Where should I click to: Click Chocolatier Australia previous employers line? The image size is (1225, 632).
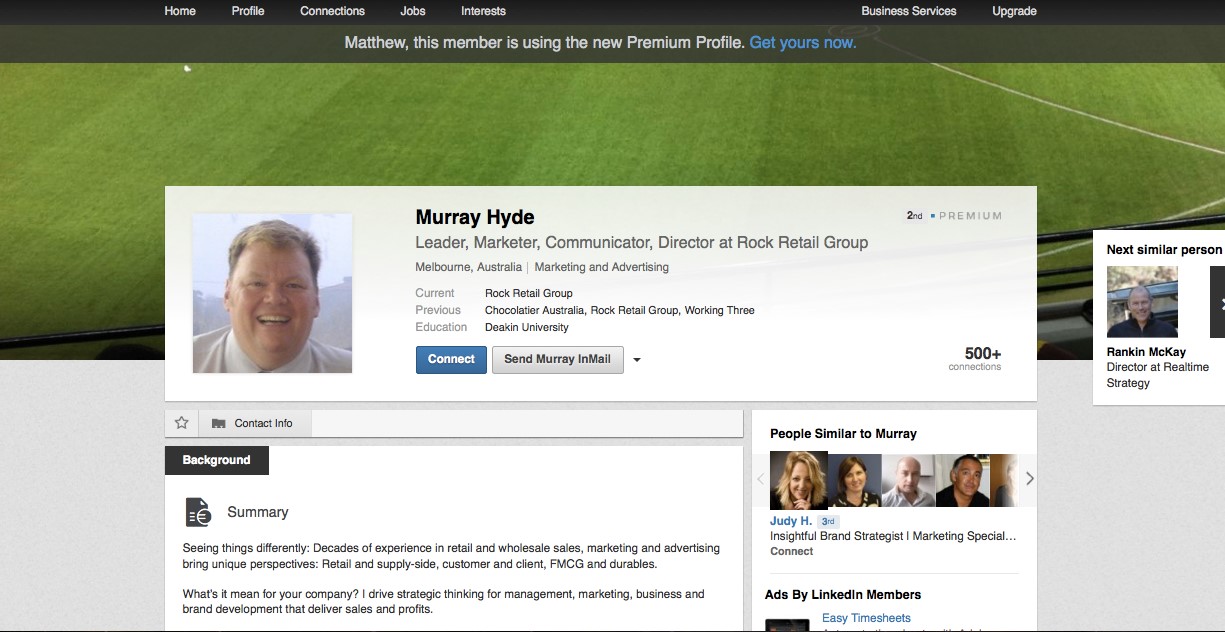click(620, 310)
